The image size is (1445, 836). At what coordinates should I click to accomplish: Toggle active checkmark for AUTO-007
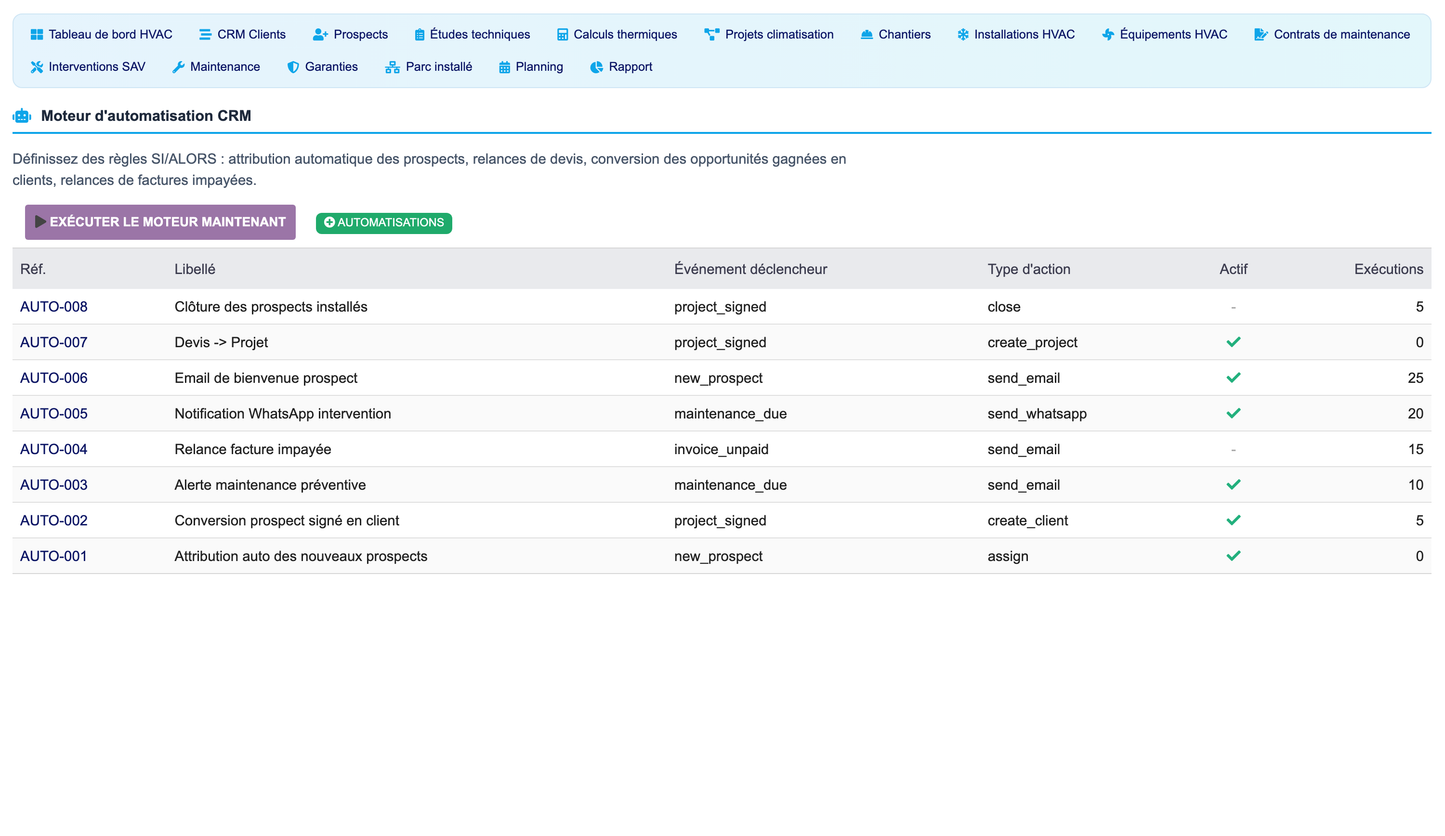point(1233,342)
